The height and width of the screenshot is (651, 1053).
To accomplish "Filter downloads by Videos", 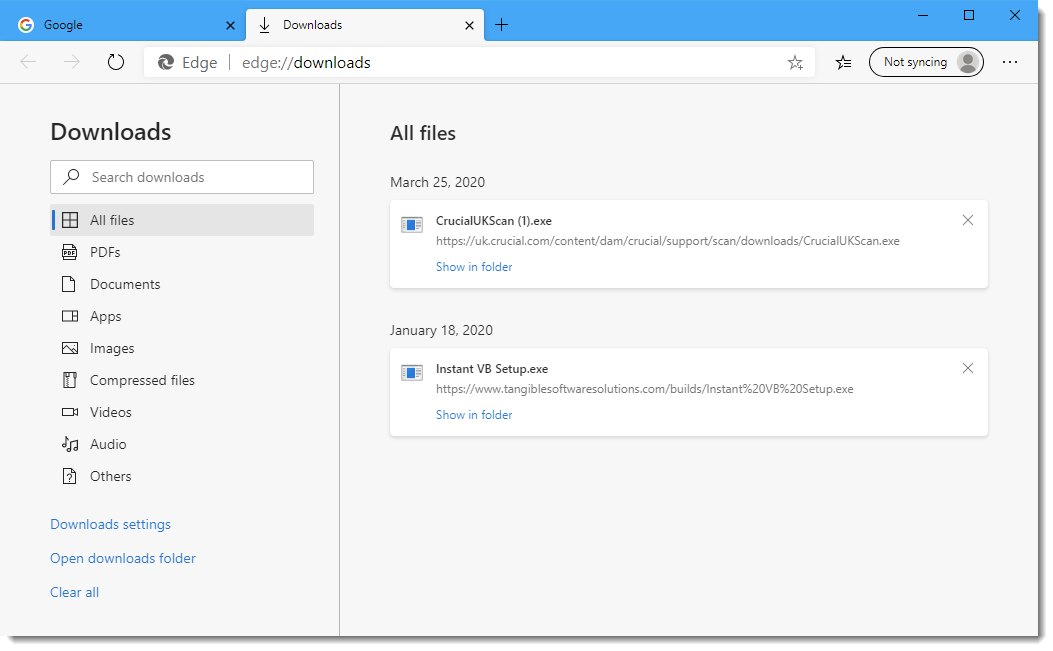I will (x=182, y=413).
